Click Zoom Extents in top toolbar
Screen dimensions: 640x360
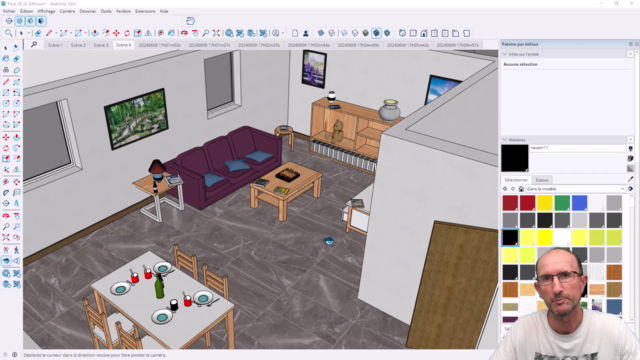216,33
